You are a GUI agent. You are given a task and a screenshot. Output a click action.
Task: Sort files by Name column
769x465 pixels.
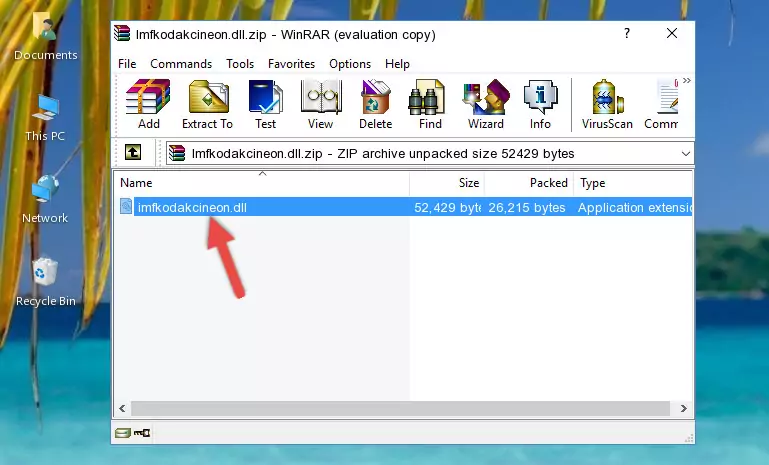(262, 183)
